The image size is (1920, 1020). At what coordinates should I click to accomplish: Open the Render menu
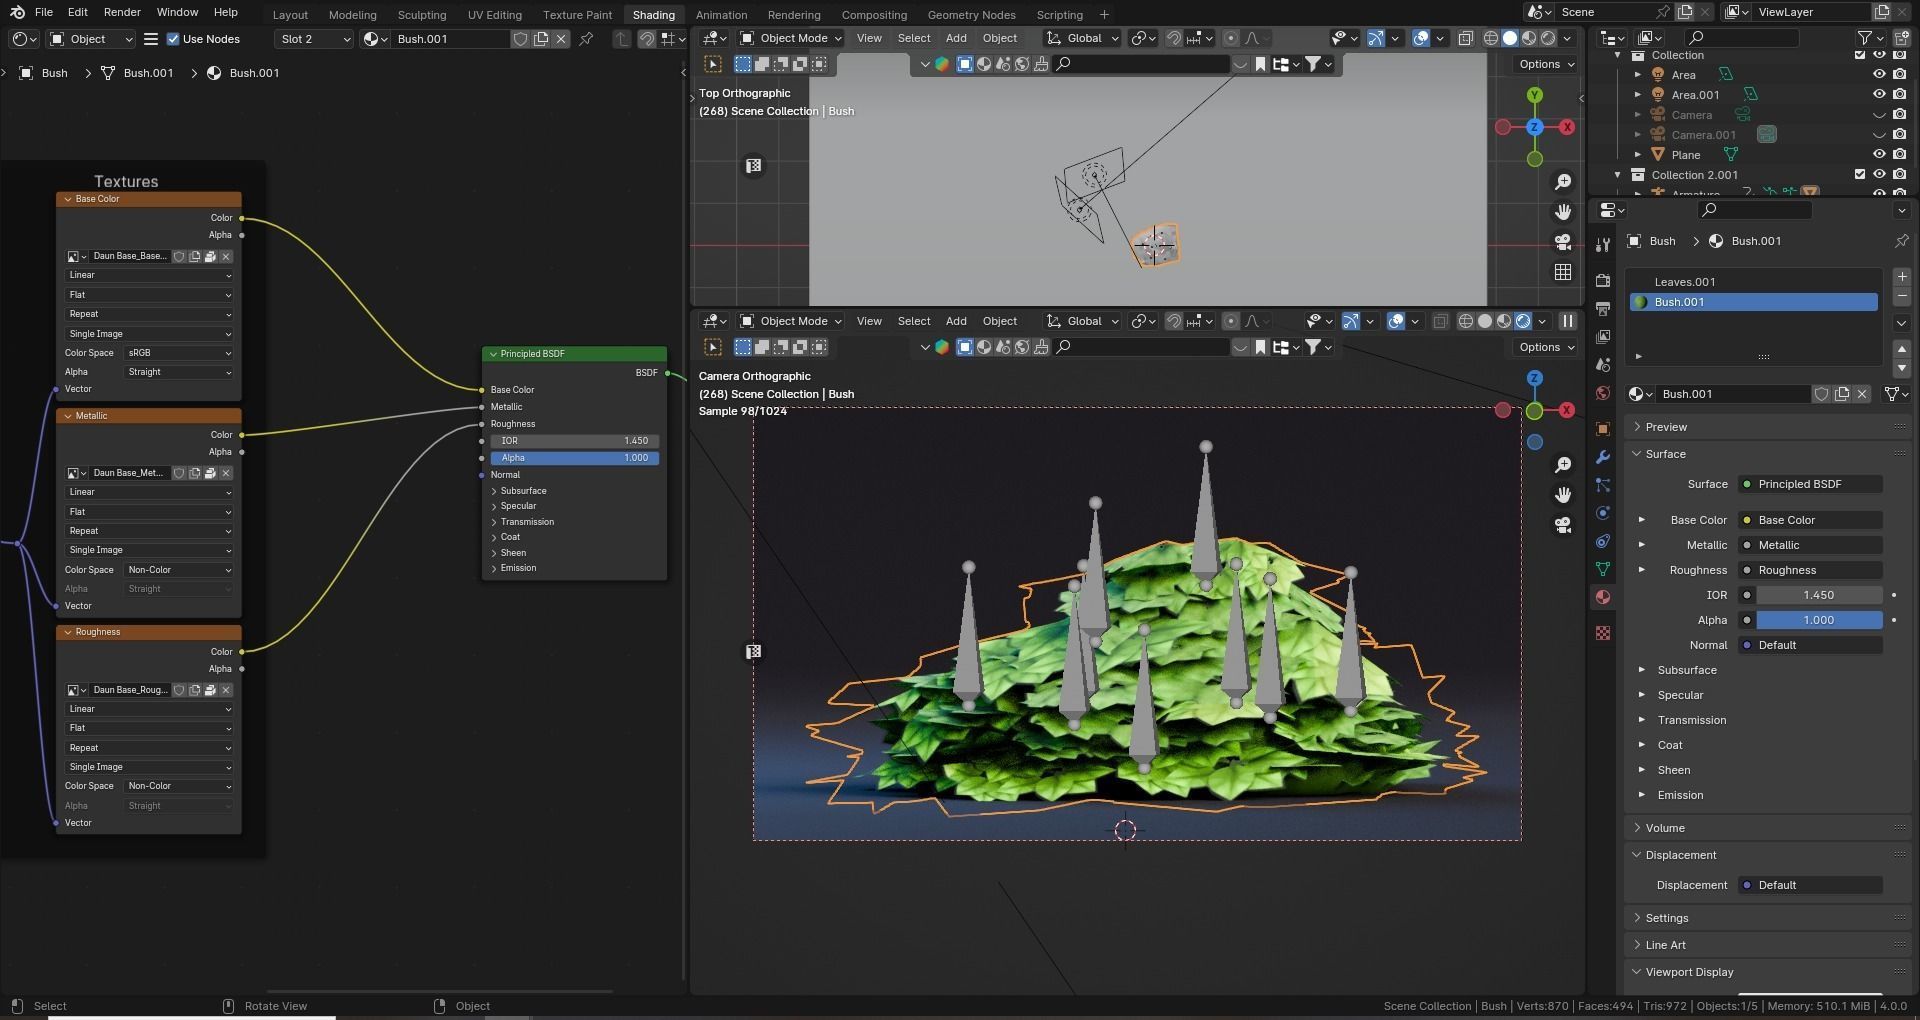(122, 12)
